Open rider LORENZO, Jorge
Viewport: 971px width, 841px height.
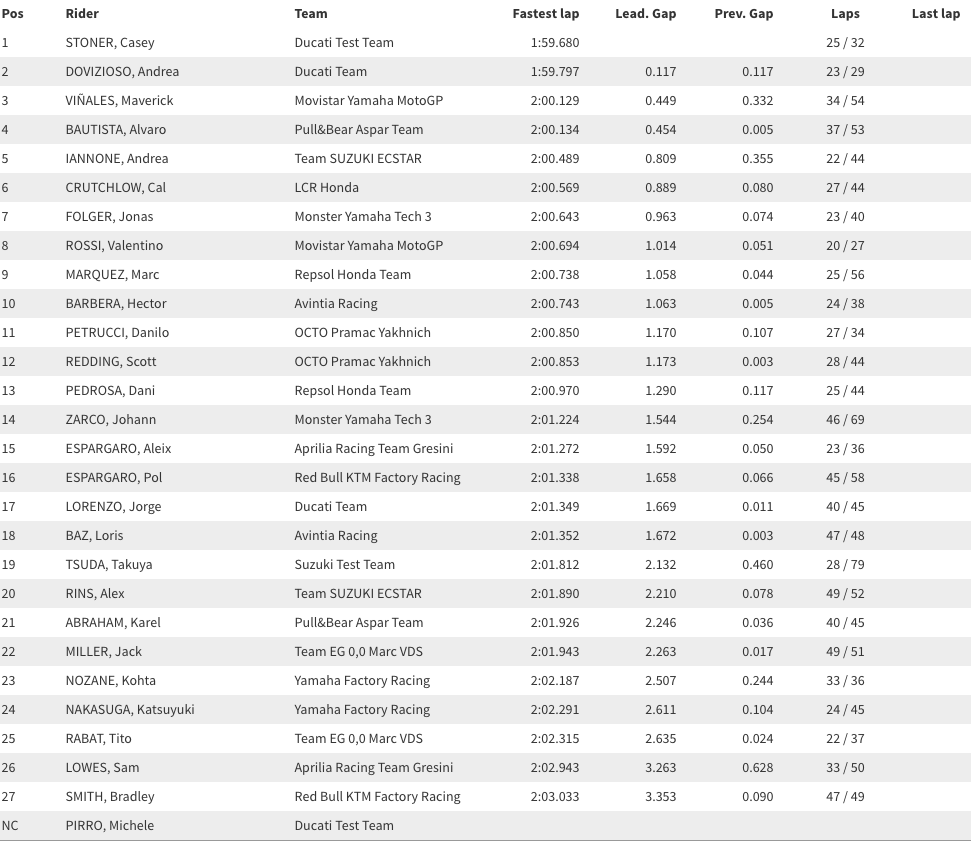(x=113, y=507)
